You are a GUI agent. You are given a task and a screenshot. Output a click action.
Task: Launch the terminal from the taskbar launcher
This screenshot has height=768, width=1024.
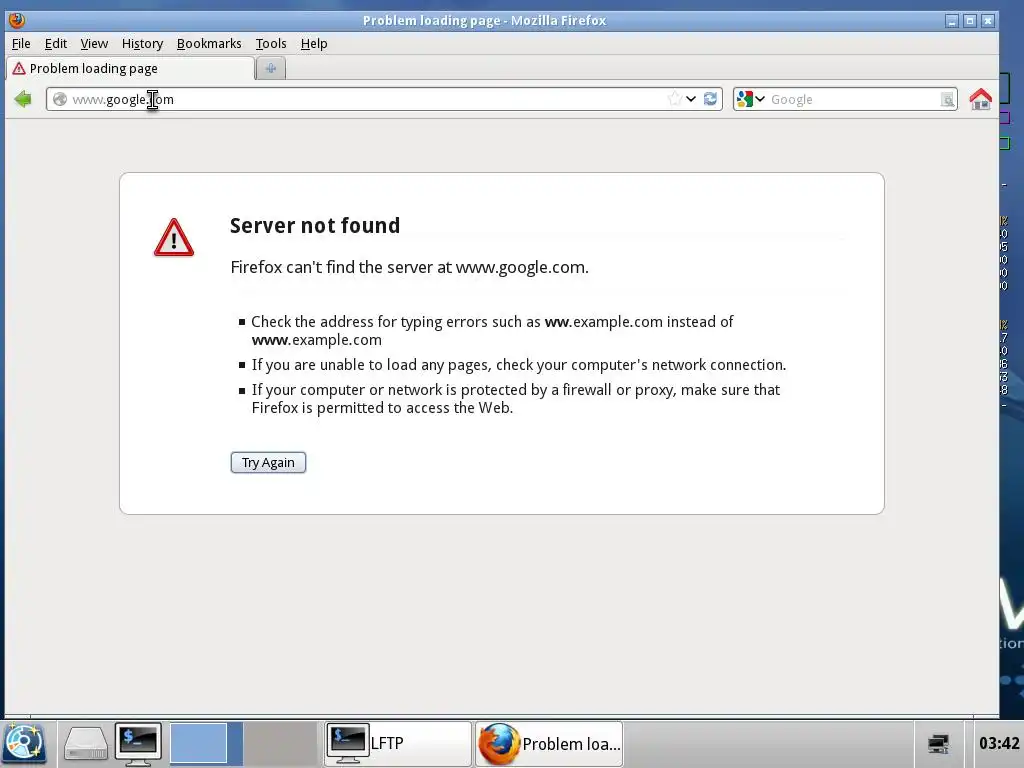[x=138, y=744]
